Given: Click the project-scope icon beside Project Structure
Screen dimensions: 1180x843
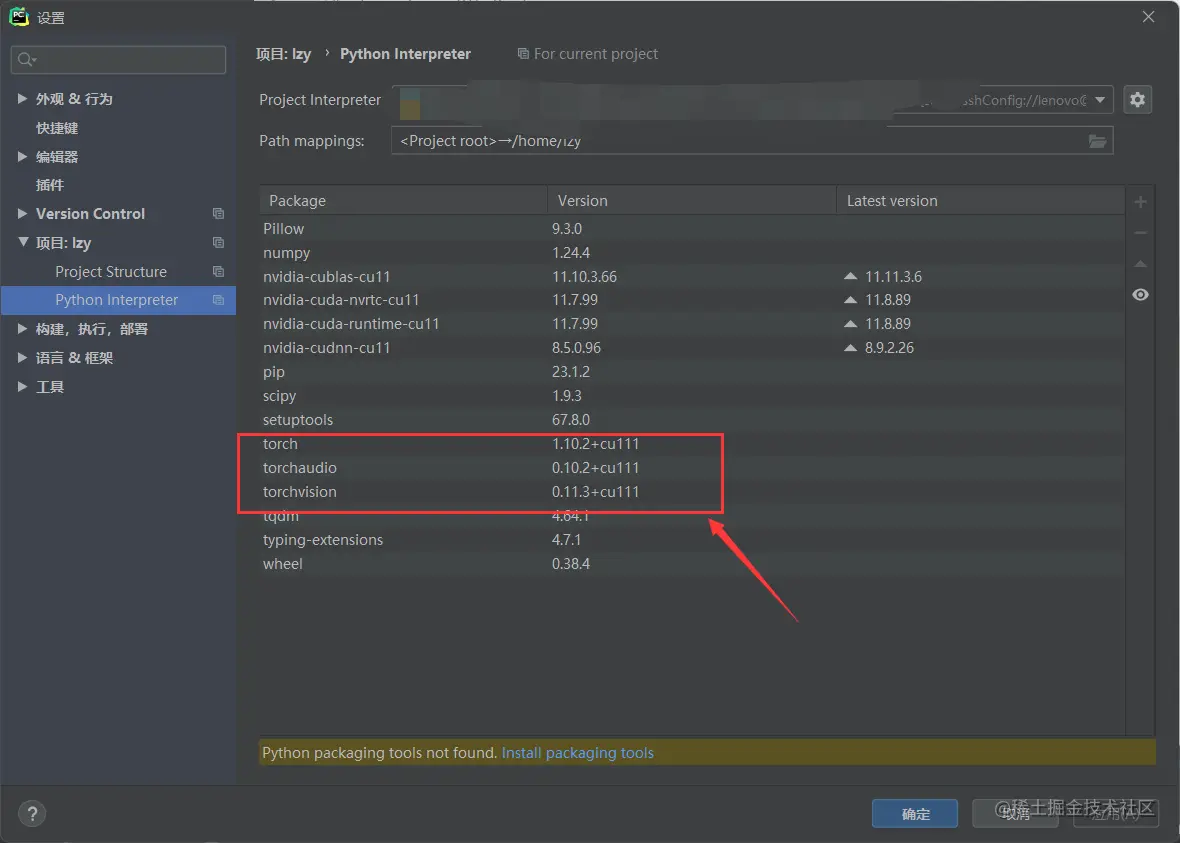Looking at the screenshot, I should [x=218, y=271].
